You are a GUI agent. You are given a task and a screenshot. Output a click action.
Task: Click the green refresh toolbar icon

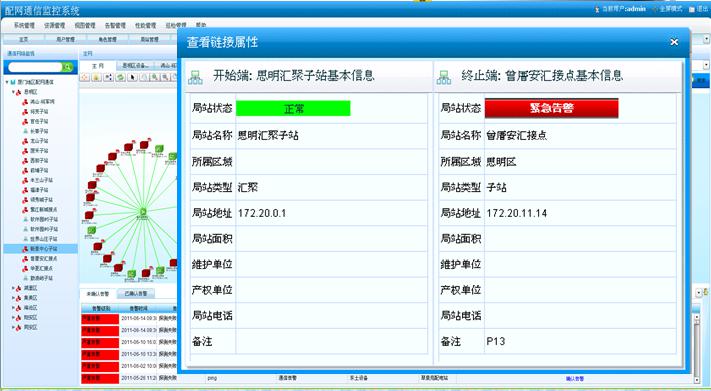click(x=120, y=78)
